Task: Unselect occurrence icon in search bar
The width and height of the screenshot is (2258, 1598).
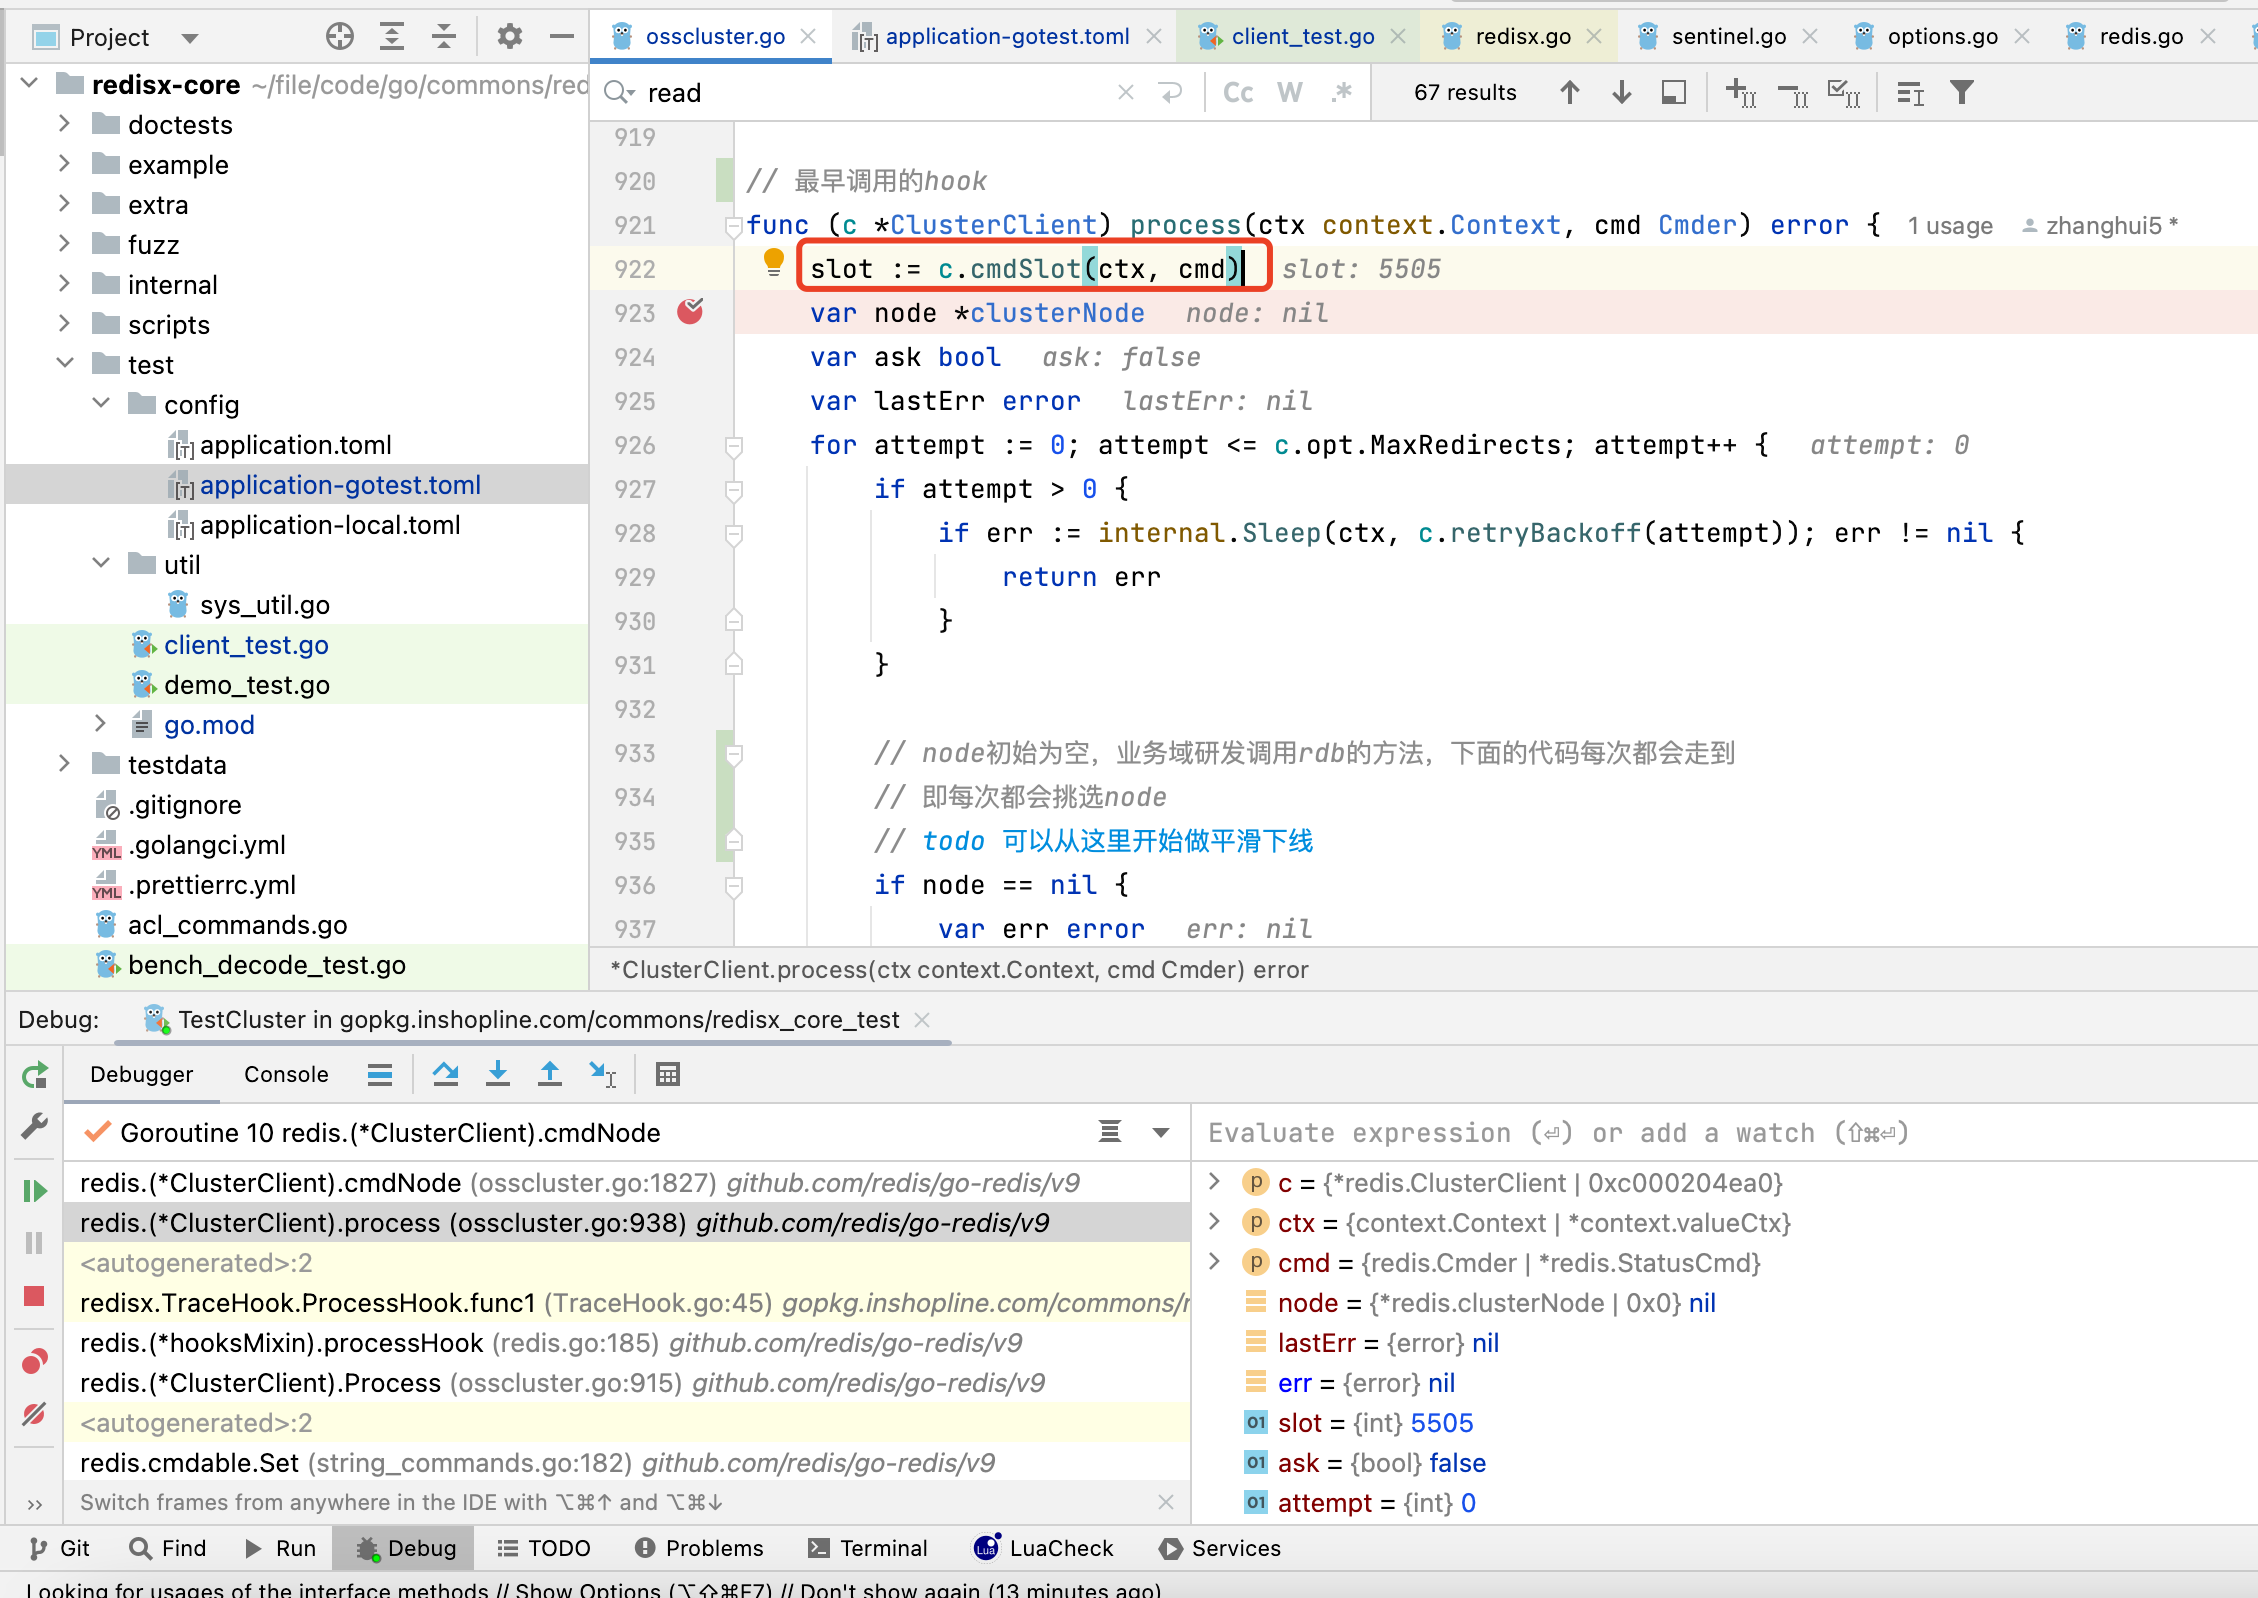Action: click(x=1793, y=93)
